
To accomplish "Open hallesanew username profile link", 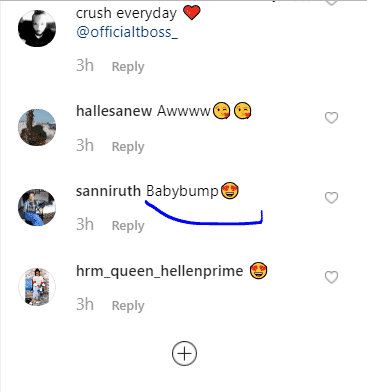I will coord(114,111).
